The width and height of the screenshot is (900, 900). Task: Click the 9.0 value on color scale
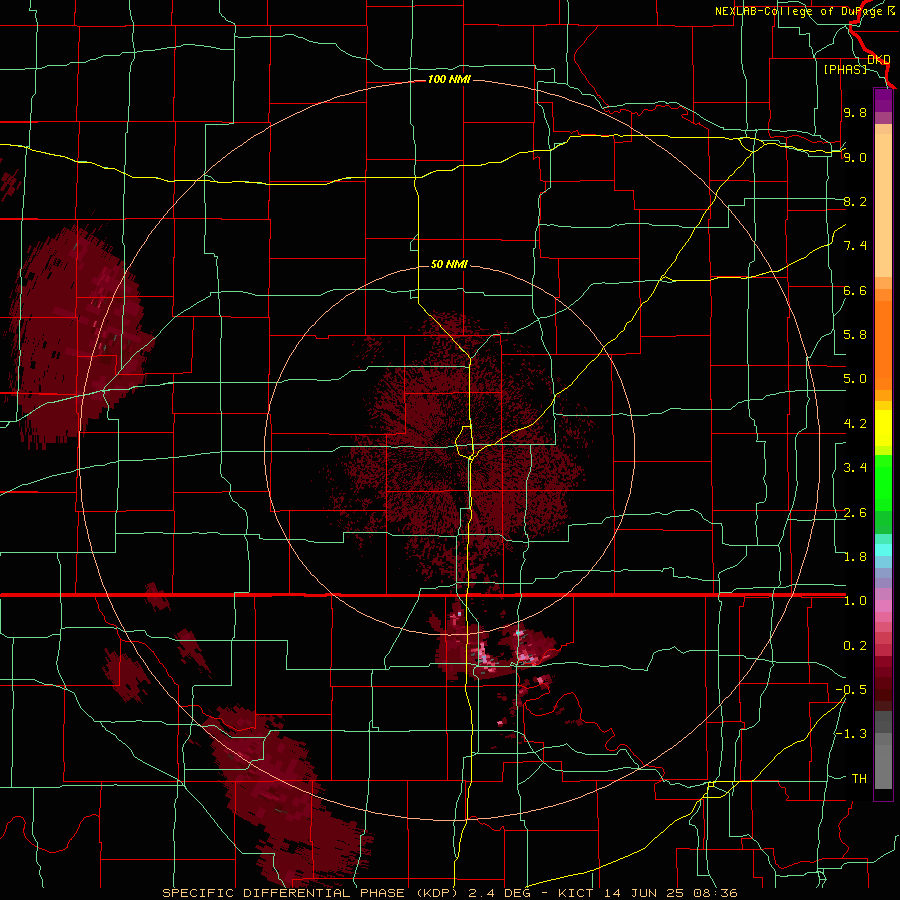click(x=855, y=157)
